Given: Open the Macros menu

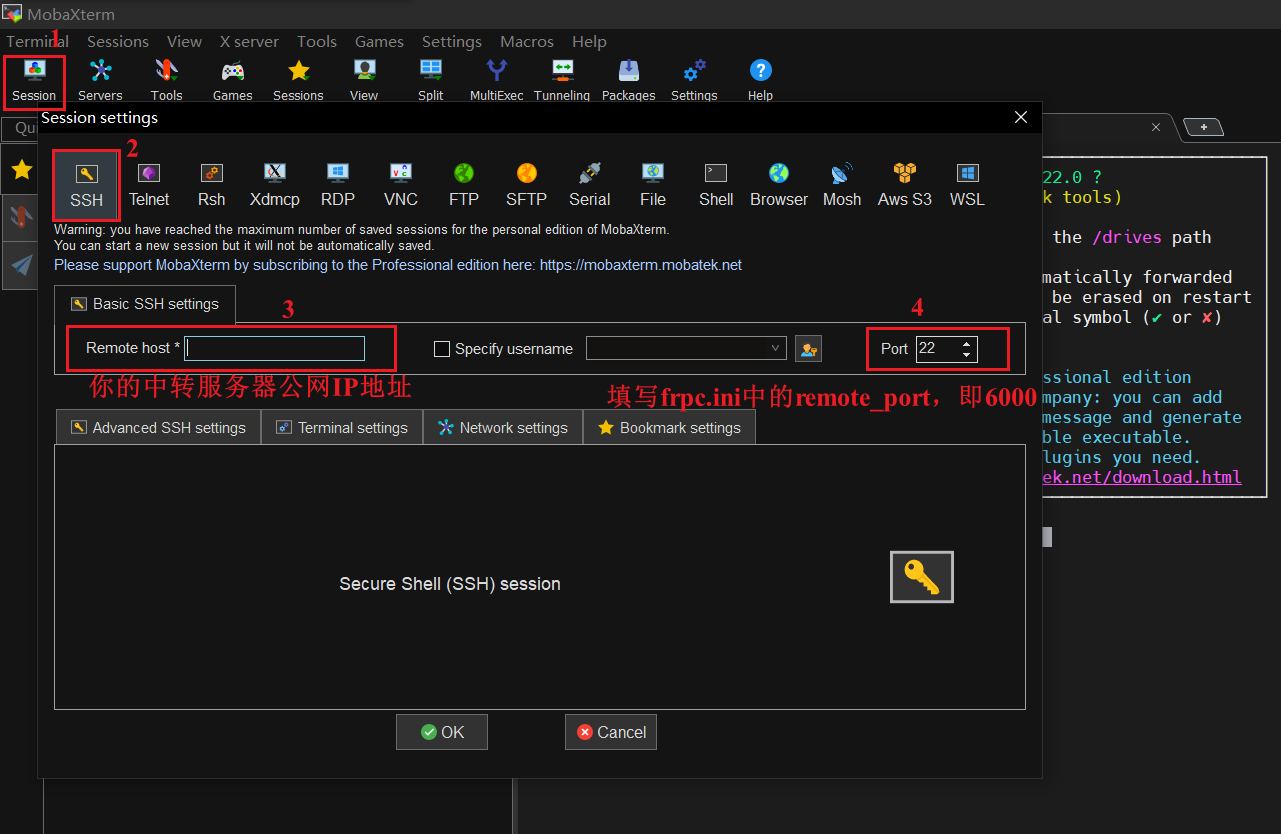Looking at the screenshot, I should (527, 41).
